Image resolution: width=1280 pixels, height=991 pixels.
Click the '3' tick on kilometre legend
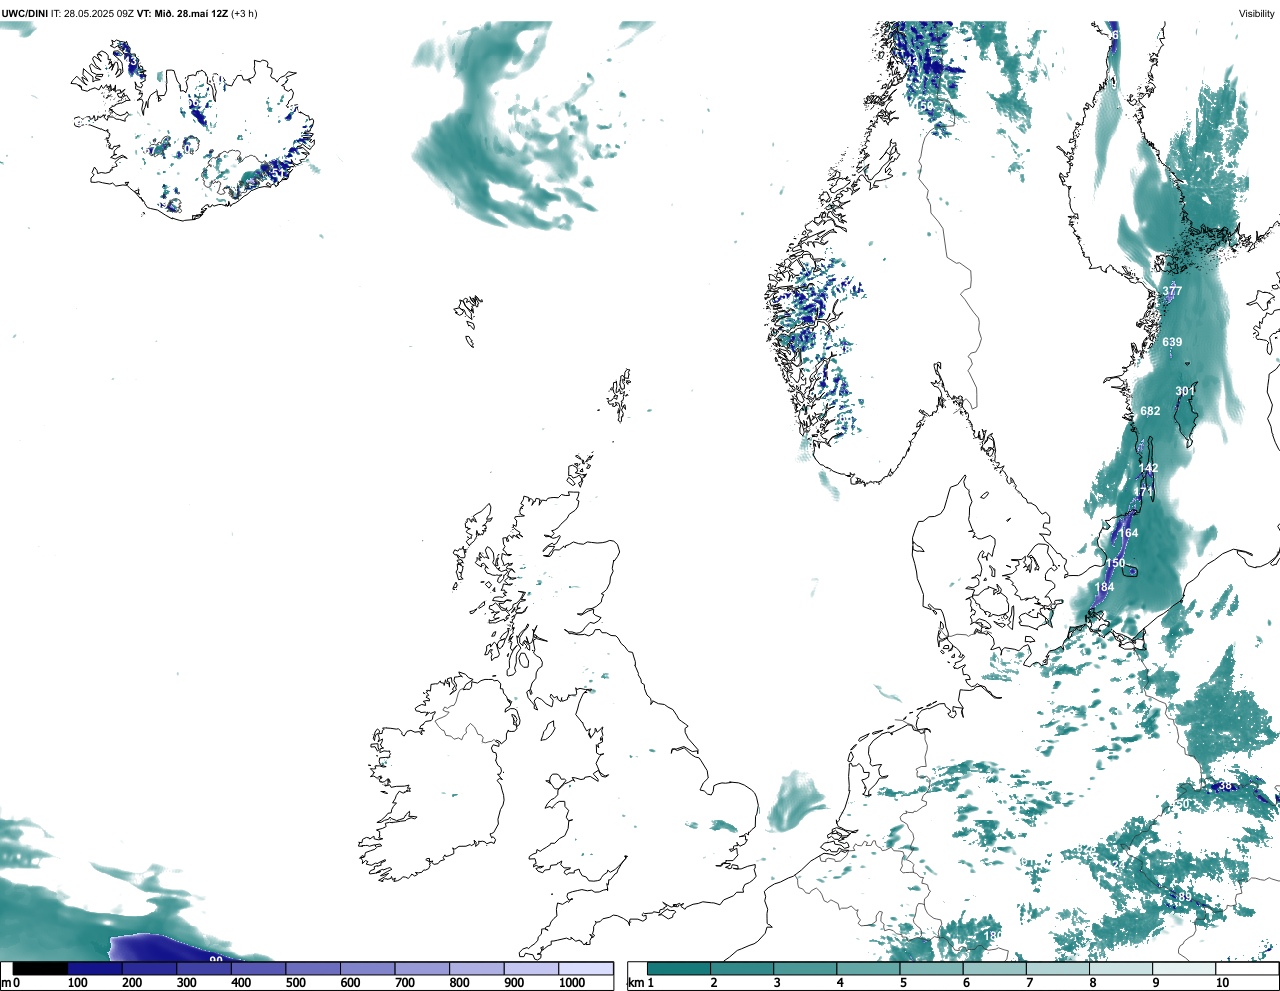coord(776,983)
